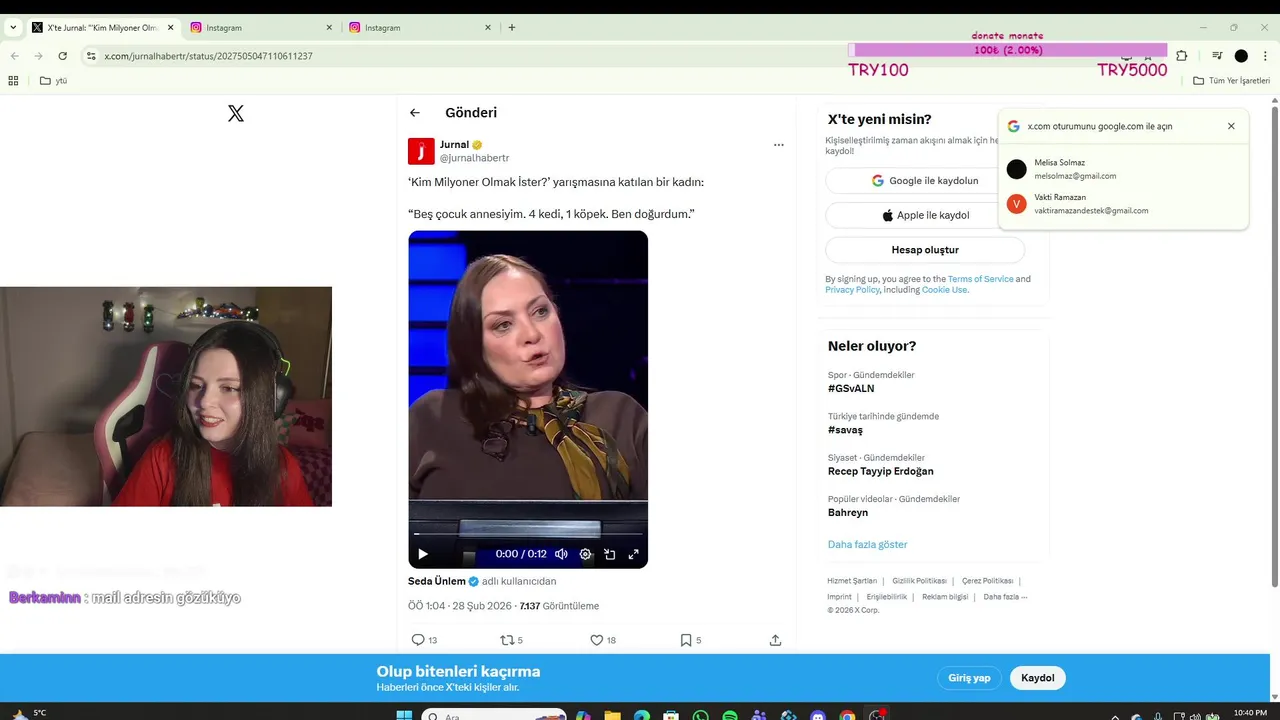
Task: Open the three-dot menu on Jurnal's post
Action: coord(779,145)
